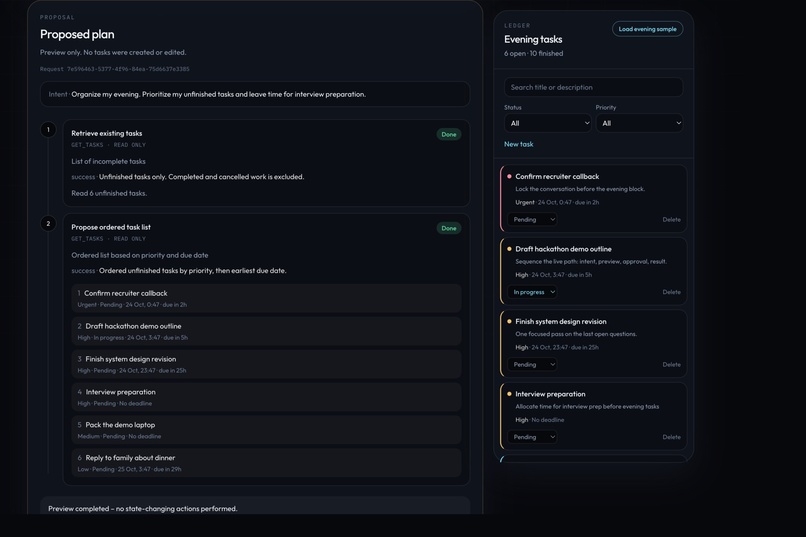This screenshot has height=537, width=806.
Task: Click the yellow dot on Interview preparation card
Action: coord(509,394)
